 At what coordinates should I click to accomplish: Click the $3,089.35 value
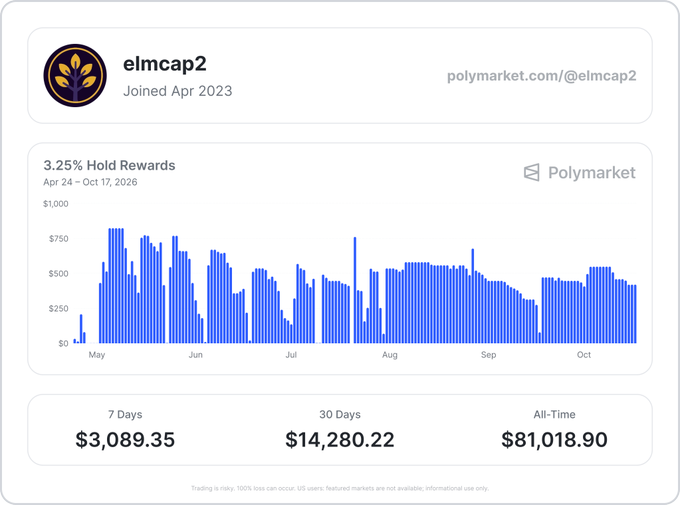[x=125, y=439]
